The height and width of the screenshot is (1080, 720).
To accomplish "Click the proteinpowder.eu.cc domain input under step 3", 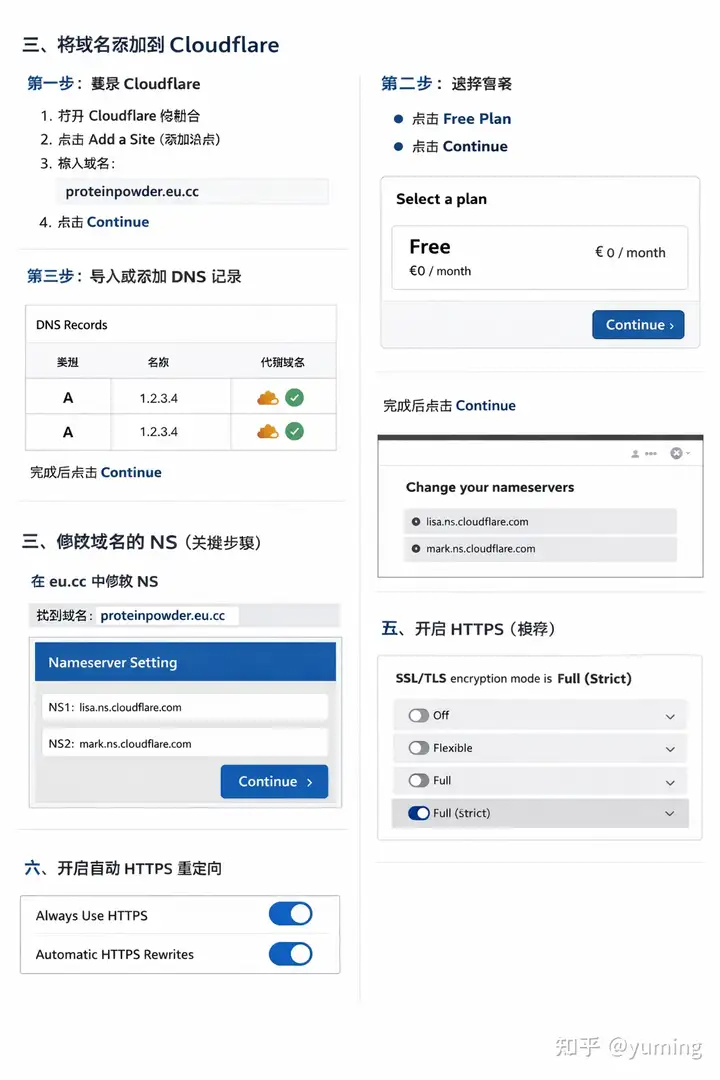I will coord(192,191).
